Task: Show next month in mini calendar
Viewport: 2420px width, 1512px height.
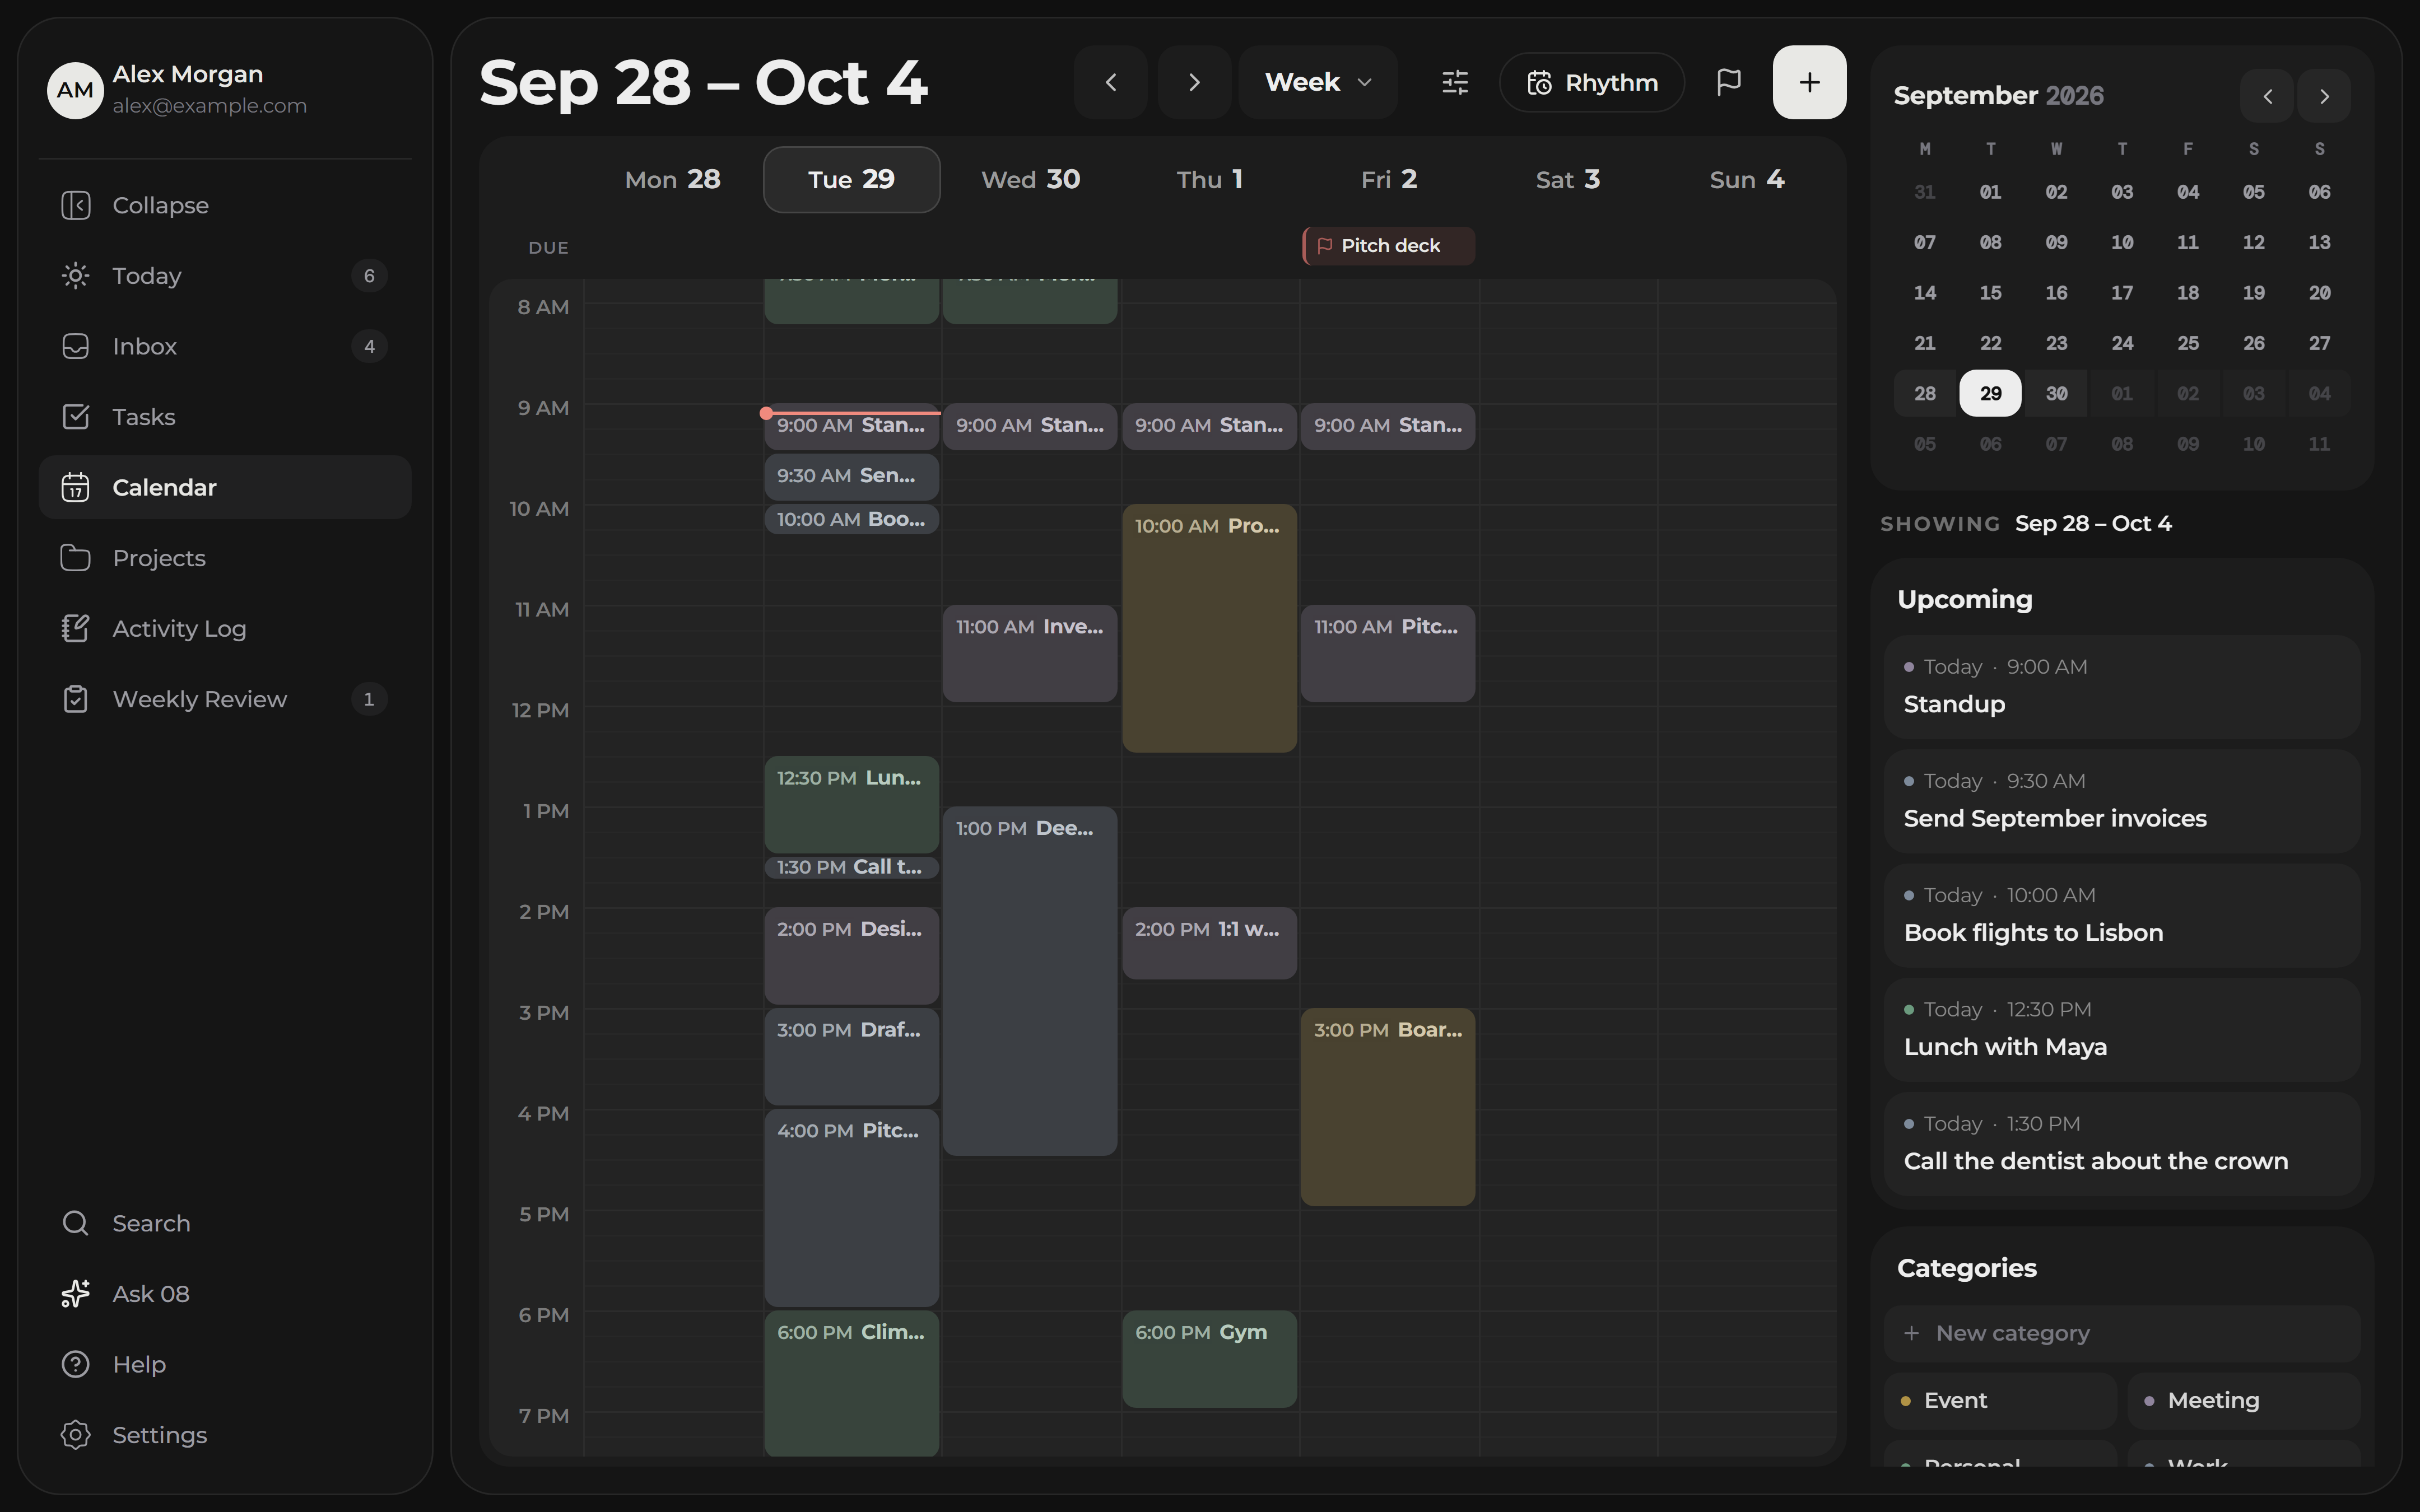Action: (x=2324, y=96)
